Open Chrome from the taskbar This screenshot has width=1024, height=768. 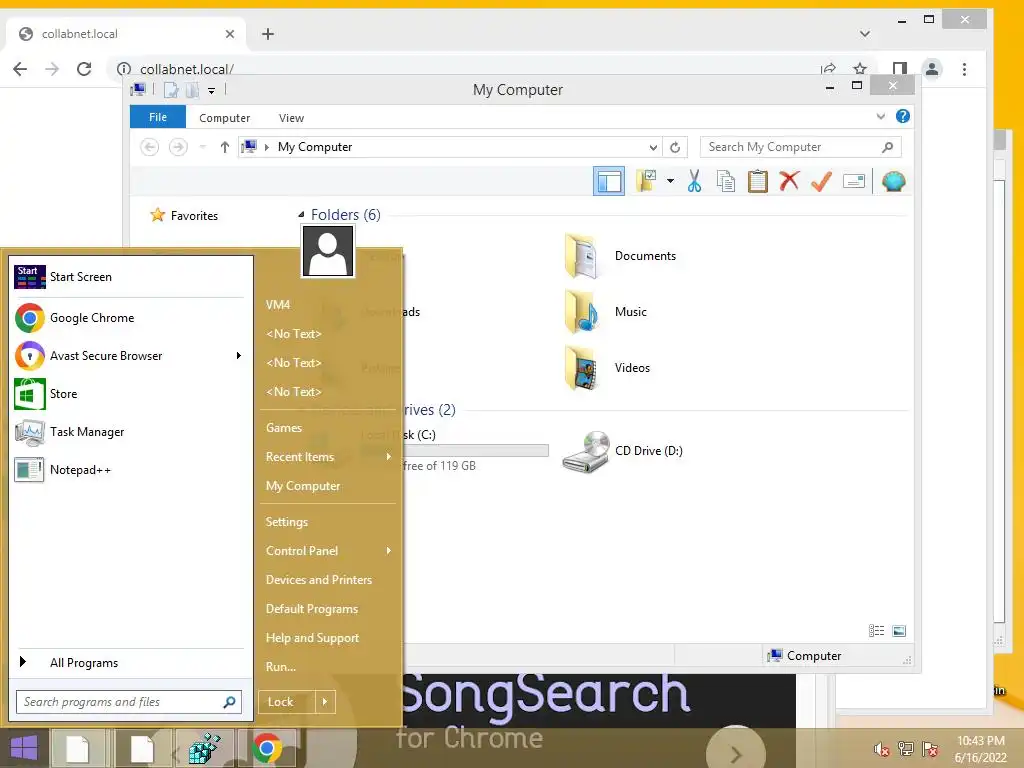click(267, 748)
